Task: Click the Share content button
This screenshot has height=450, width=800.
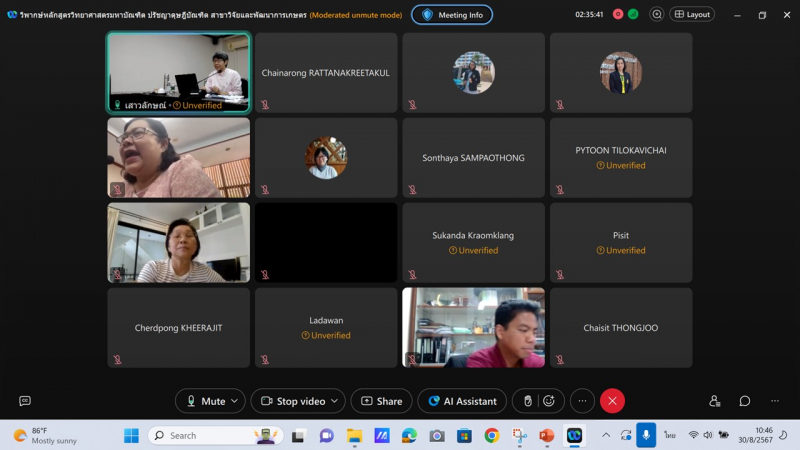Action: 380,401
